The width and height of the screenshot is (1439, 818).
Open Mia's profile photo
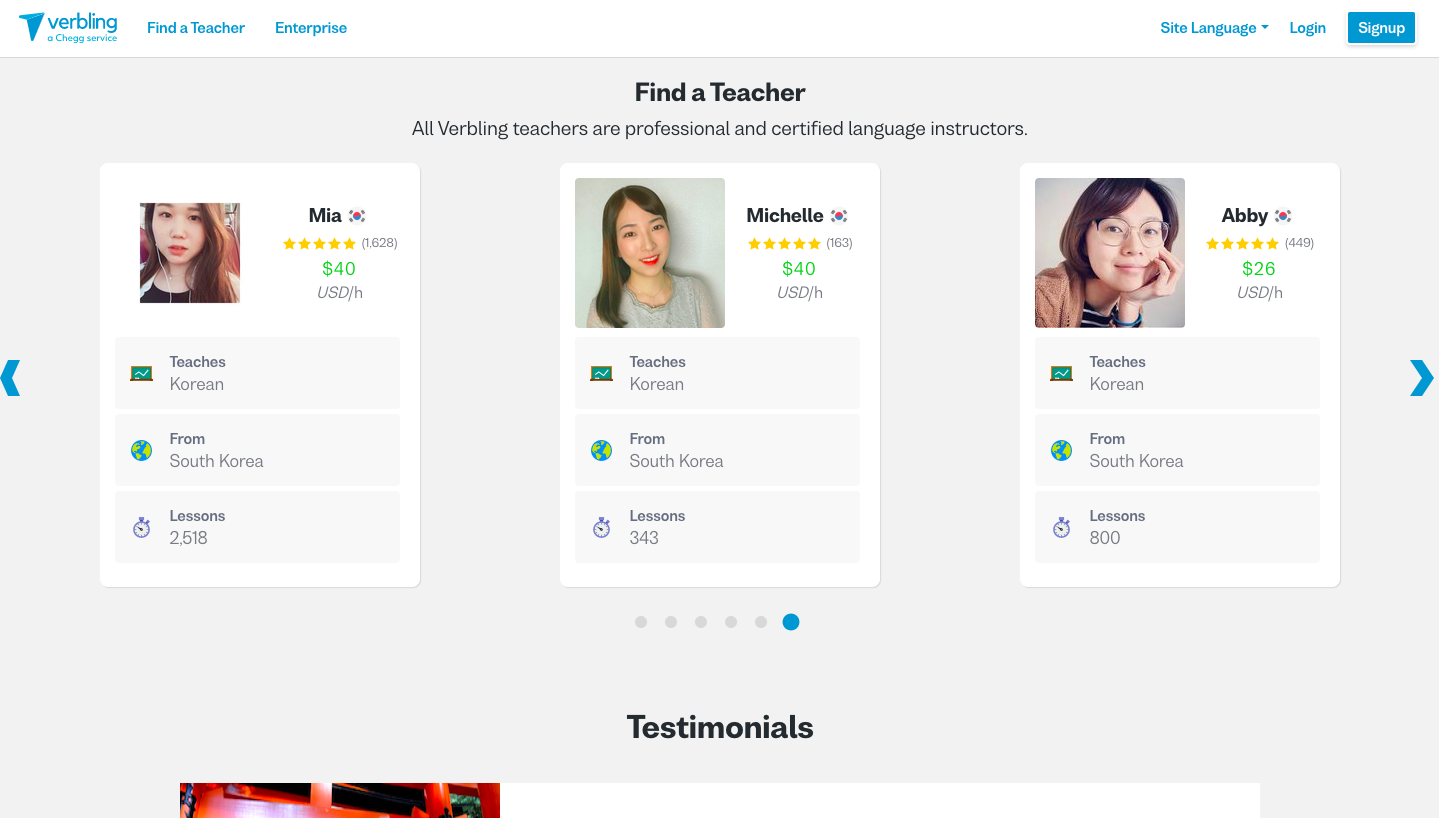pos(190,253)
